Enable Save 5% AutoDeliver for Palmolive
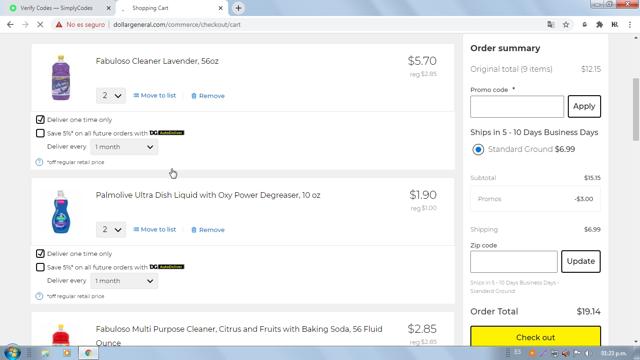Viewport: 640px width, 360px height. pos(40,267)
